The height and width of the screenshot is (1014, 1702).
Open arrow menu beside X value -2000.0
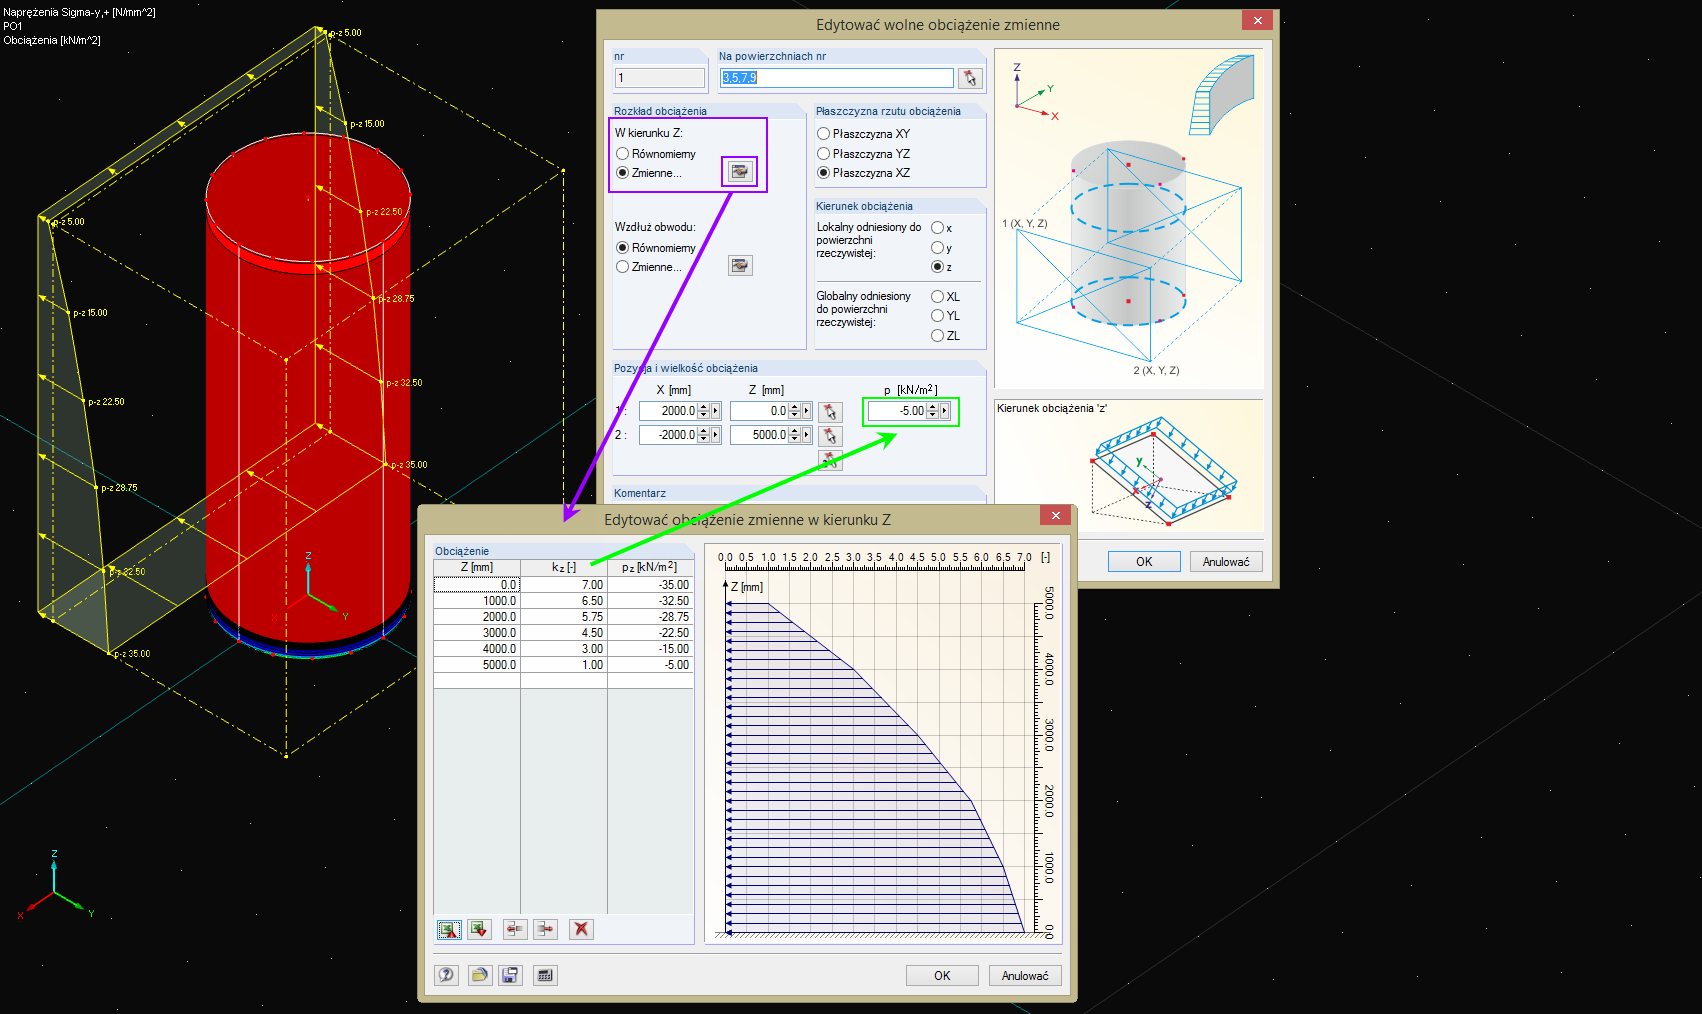pyautogui.click(x=716, y=435)
